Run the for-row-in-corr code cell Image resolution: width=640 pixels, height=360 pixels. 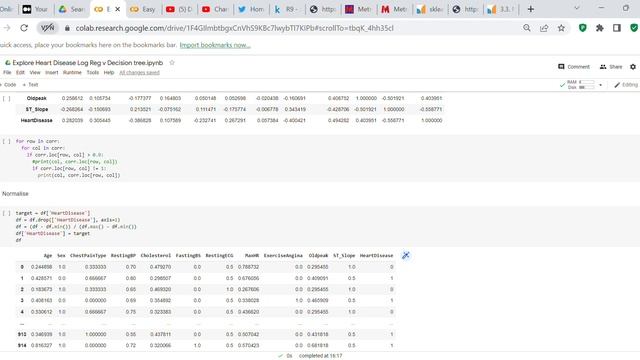7,141
